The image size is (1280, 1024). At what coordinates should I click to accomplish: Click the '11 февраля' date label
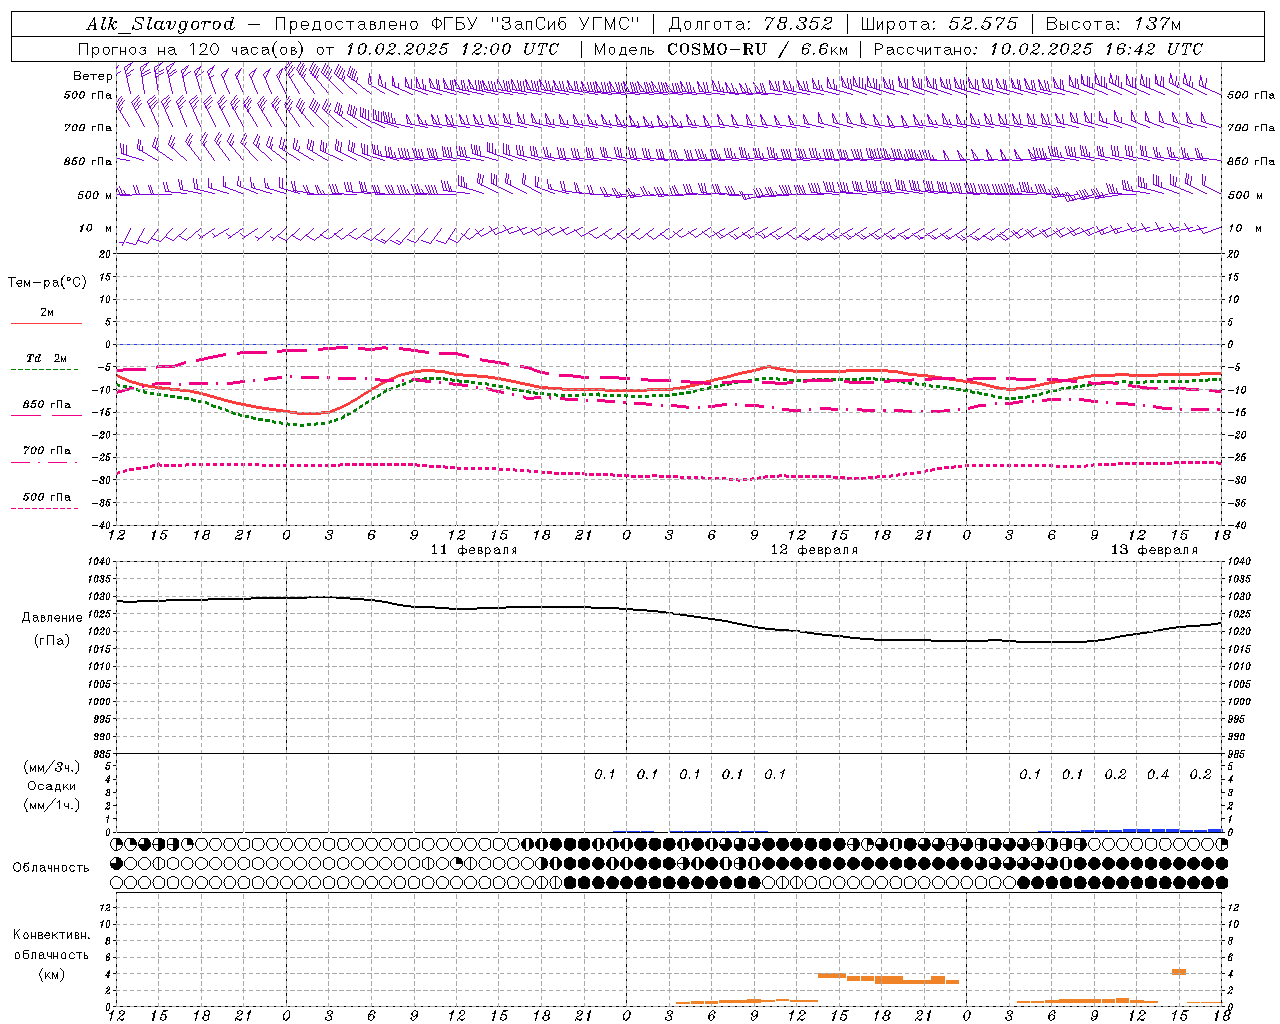[474, 550]
